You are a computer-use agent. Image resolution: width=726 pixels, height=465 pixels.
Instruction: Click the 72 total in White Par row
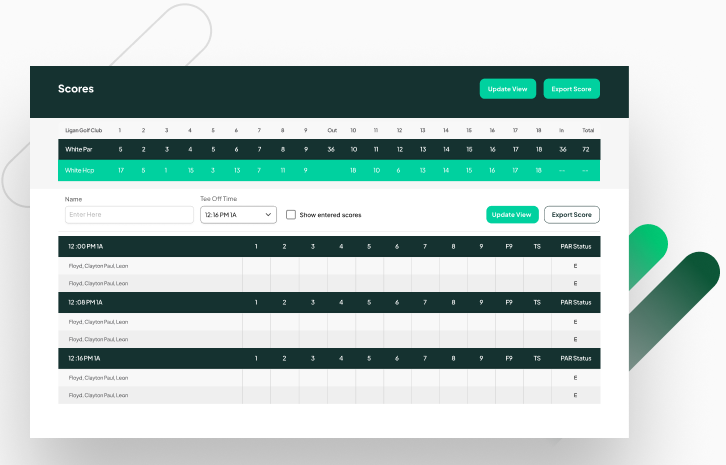pos(586,150)
